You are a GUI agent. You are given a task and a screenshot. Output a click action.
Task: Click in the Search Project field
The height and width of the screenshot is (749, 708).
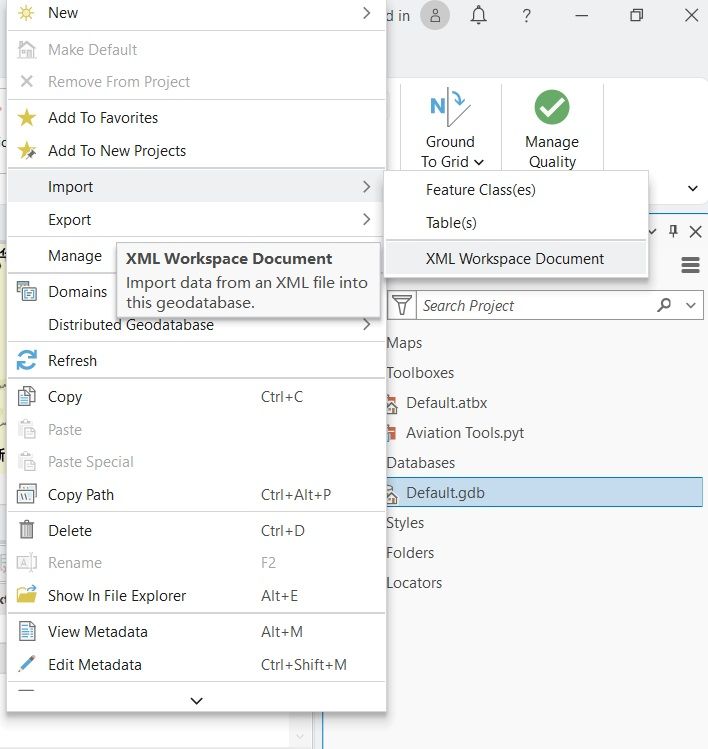[x=535, y=305]
